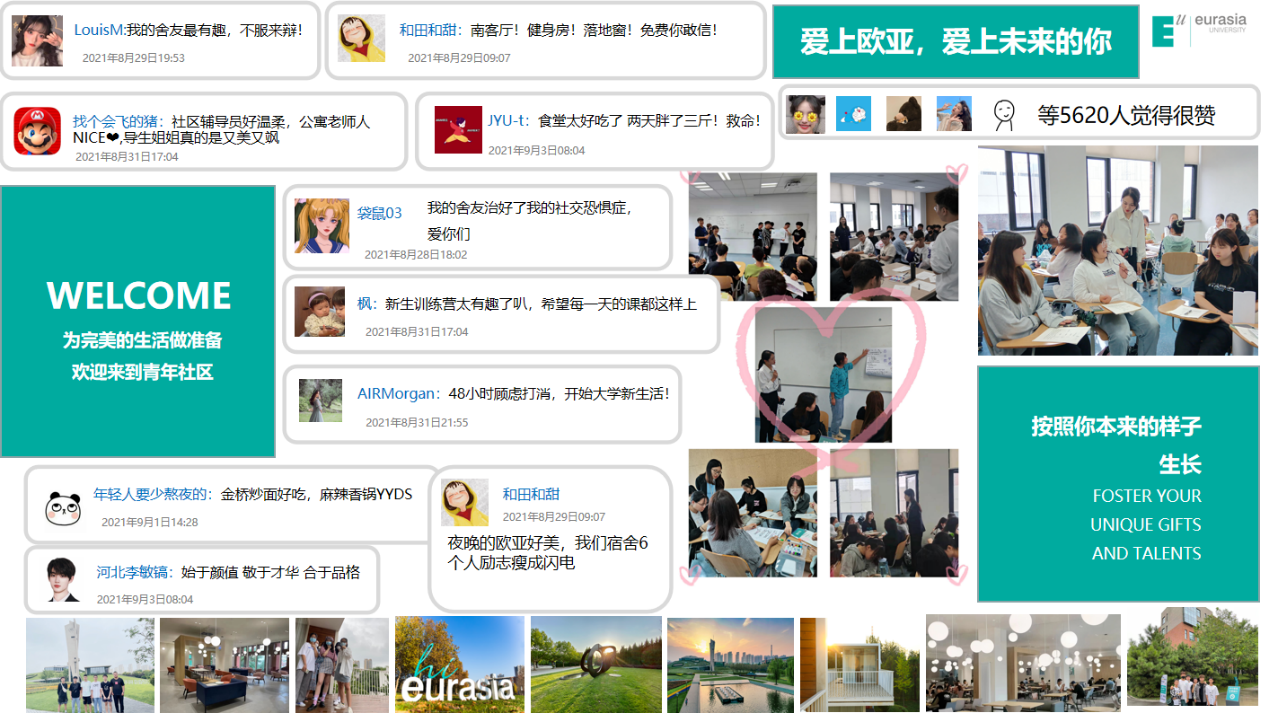Click the JYU-t username
Image resolution: width=1269 pixels, height=713 pixels.
click(507, 121)
